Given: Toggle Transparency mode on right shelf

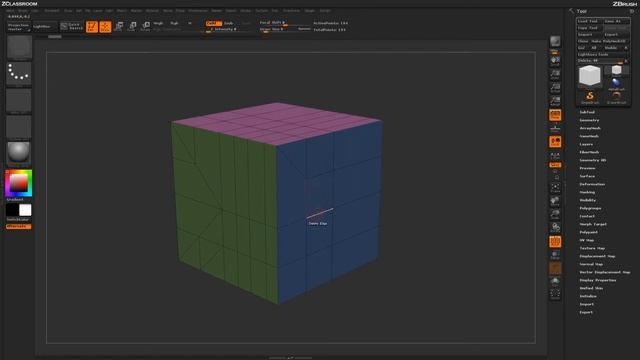Looking at the screenshot, I should 555,255.
